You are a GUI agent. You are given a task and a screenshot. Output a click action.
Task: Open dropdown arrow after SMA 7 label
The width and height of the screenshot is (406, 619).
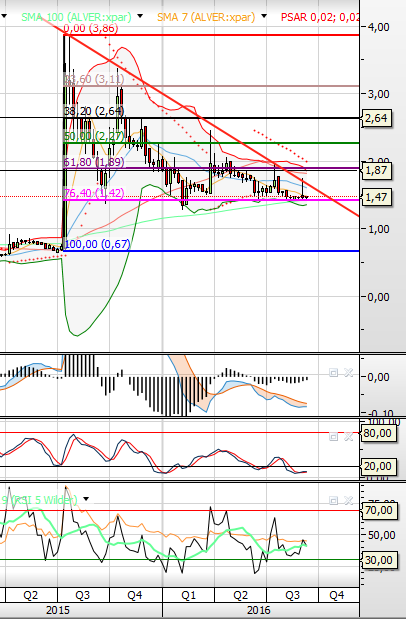coord(264,16)
